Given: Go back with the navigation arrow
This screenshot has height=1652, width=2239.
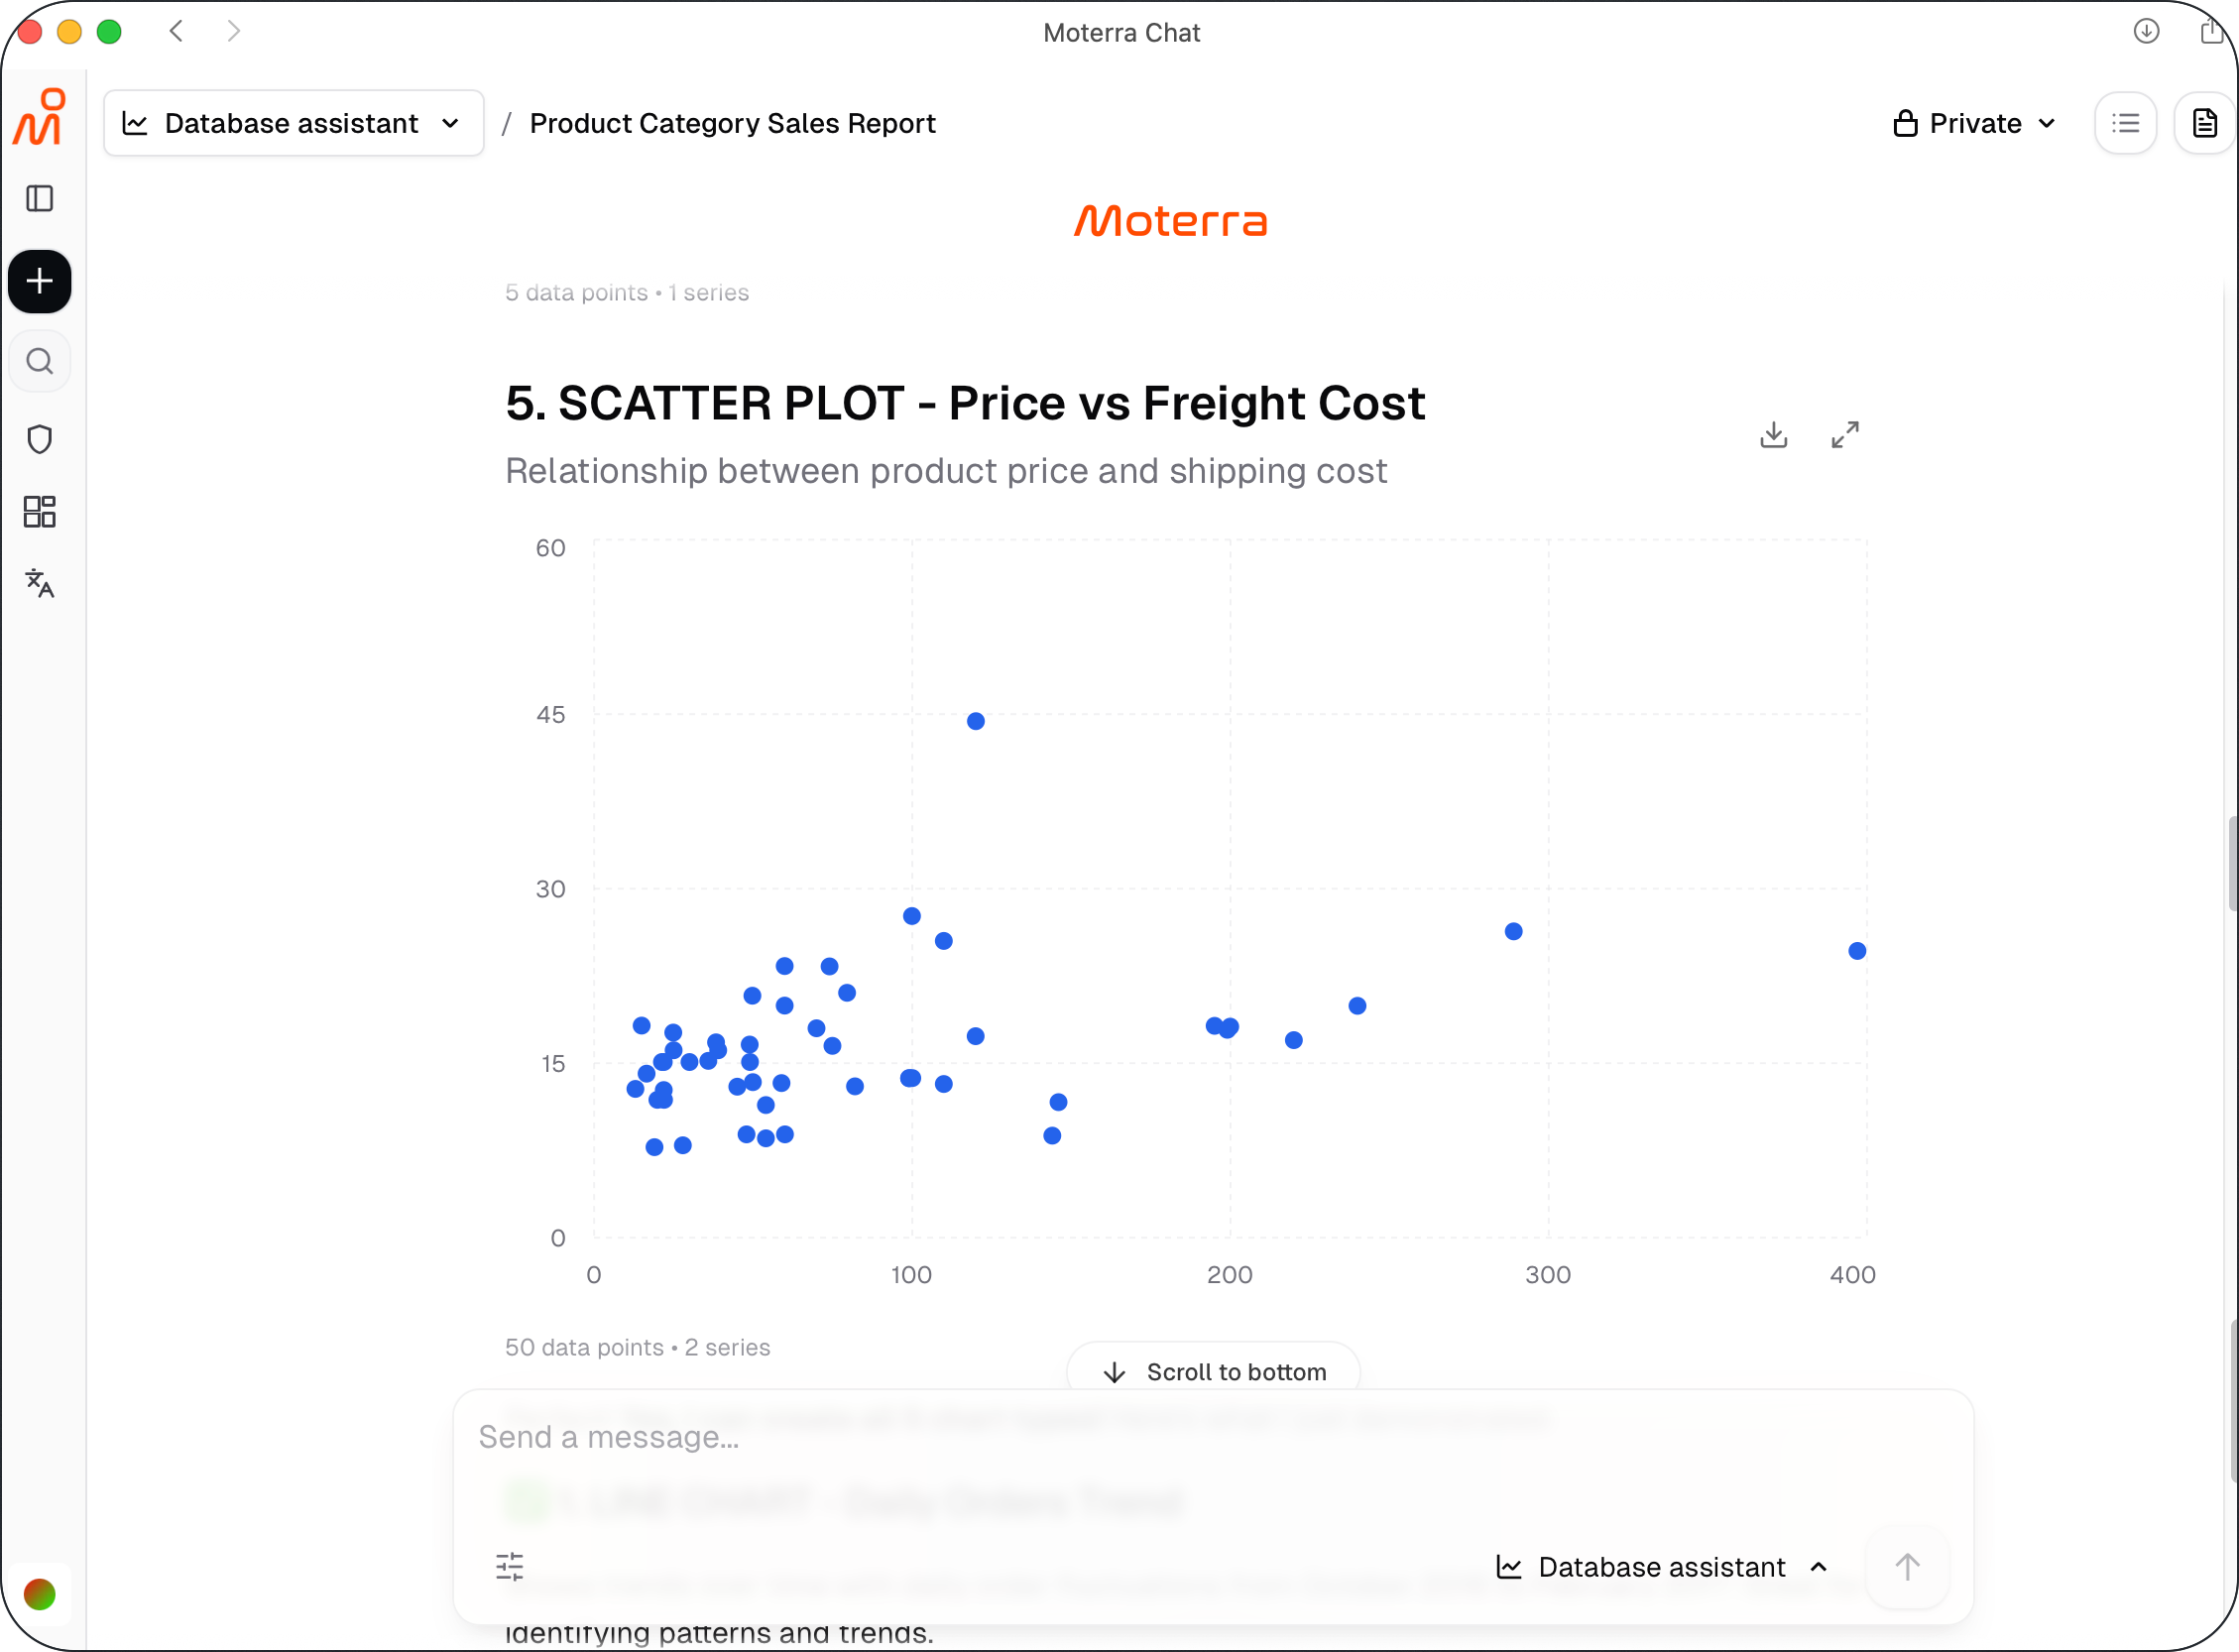Looking at the screenshot, I should pos(177,31).
